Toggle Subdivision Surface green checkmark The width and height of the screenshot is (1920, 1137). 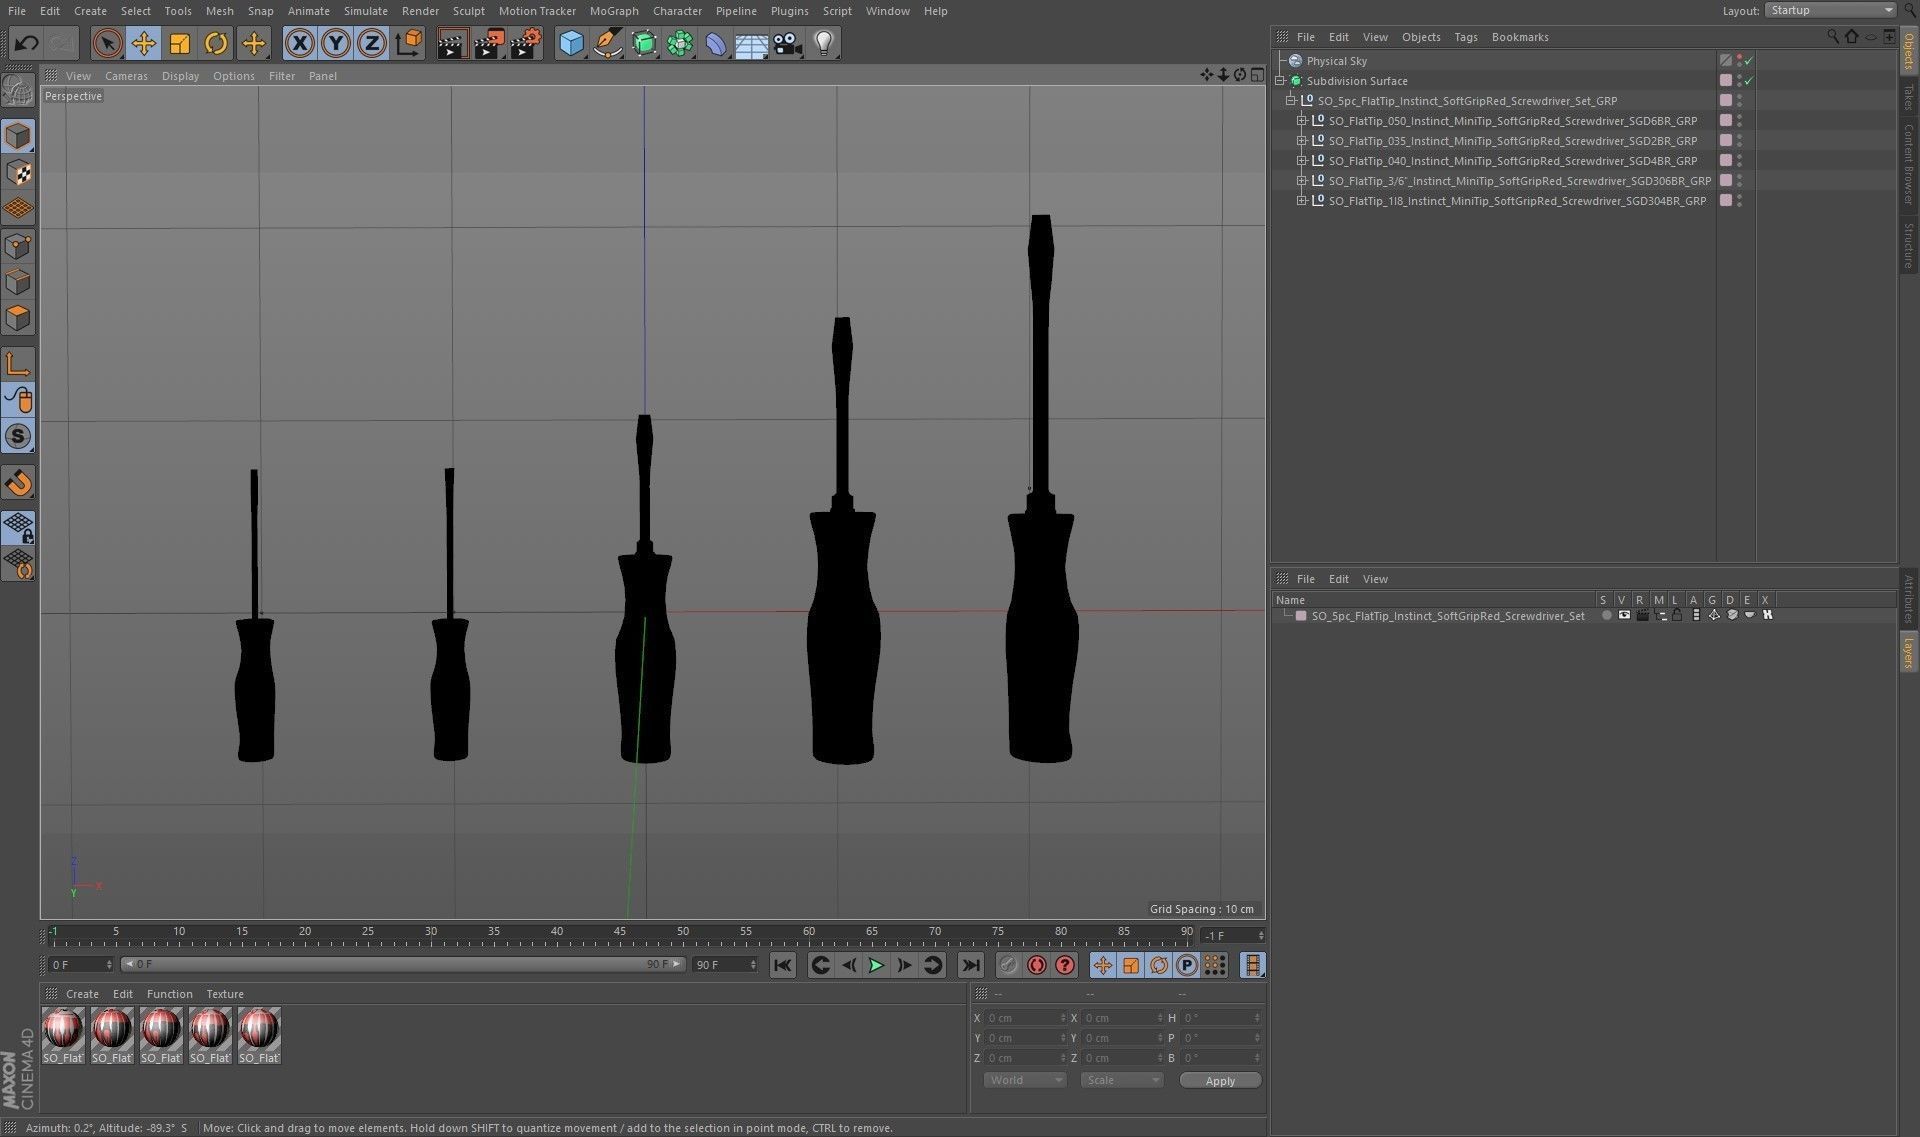pos(1749,81)
